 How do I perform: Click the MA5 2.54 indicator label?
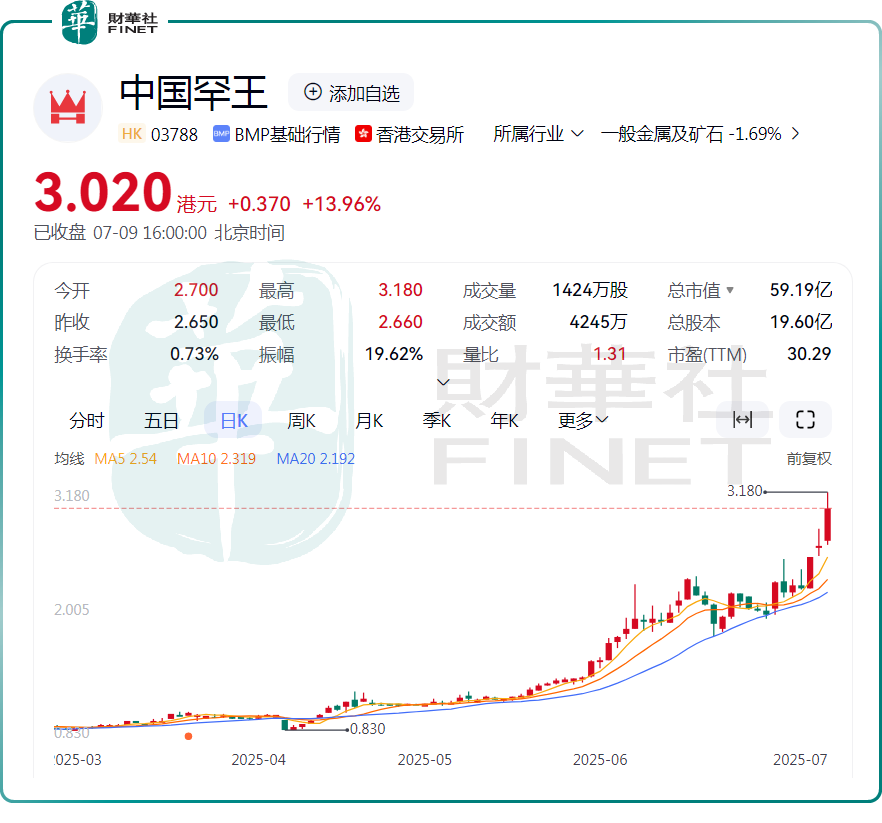125,459
